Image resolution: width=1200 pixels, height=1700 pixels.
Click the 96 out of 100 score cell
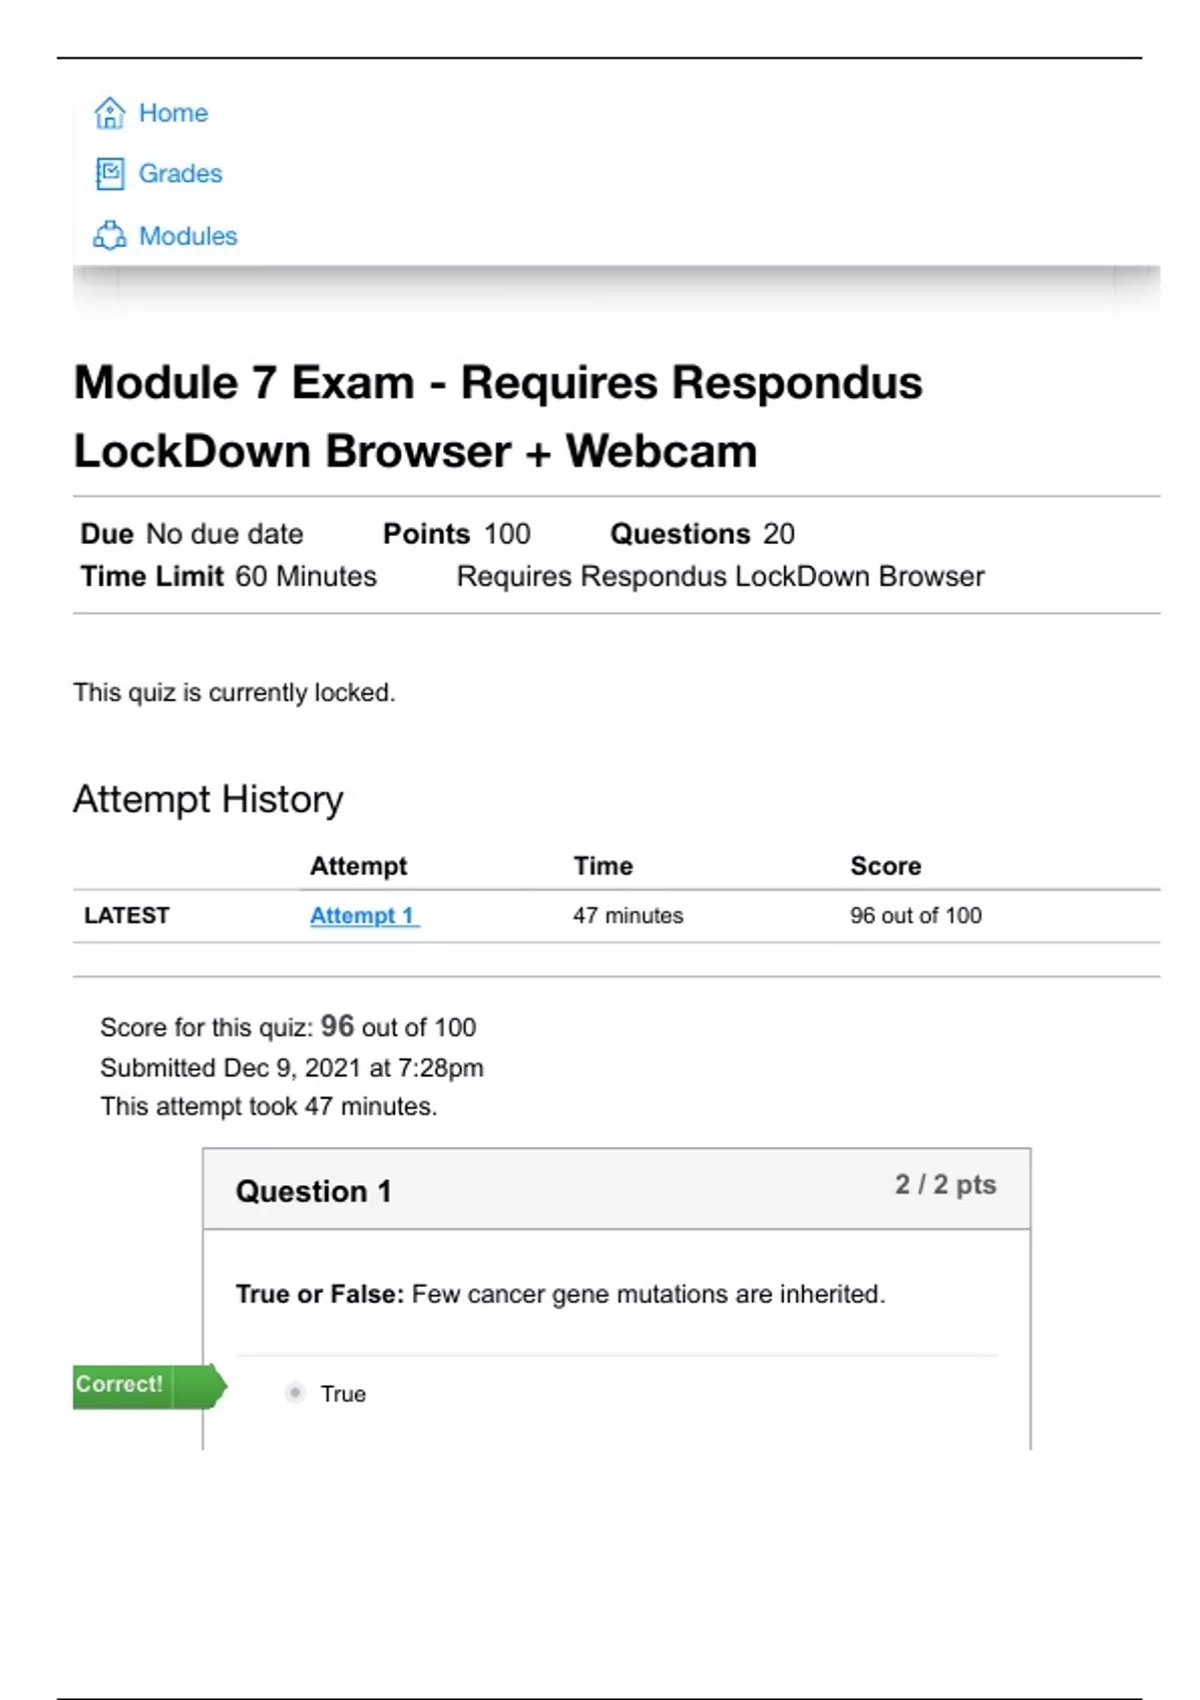916,916
